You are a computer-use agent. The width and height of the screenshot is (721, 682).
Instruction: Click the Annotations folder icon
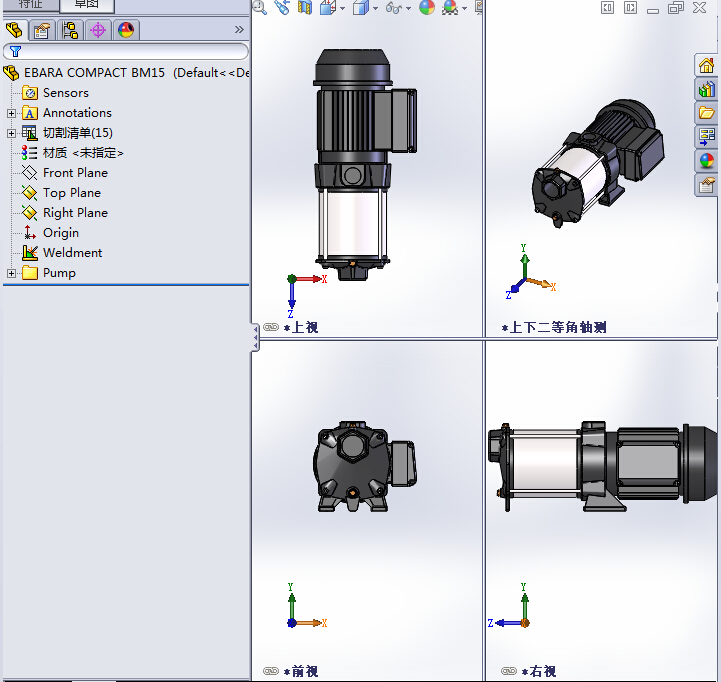coord(30,113)
